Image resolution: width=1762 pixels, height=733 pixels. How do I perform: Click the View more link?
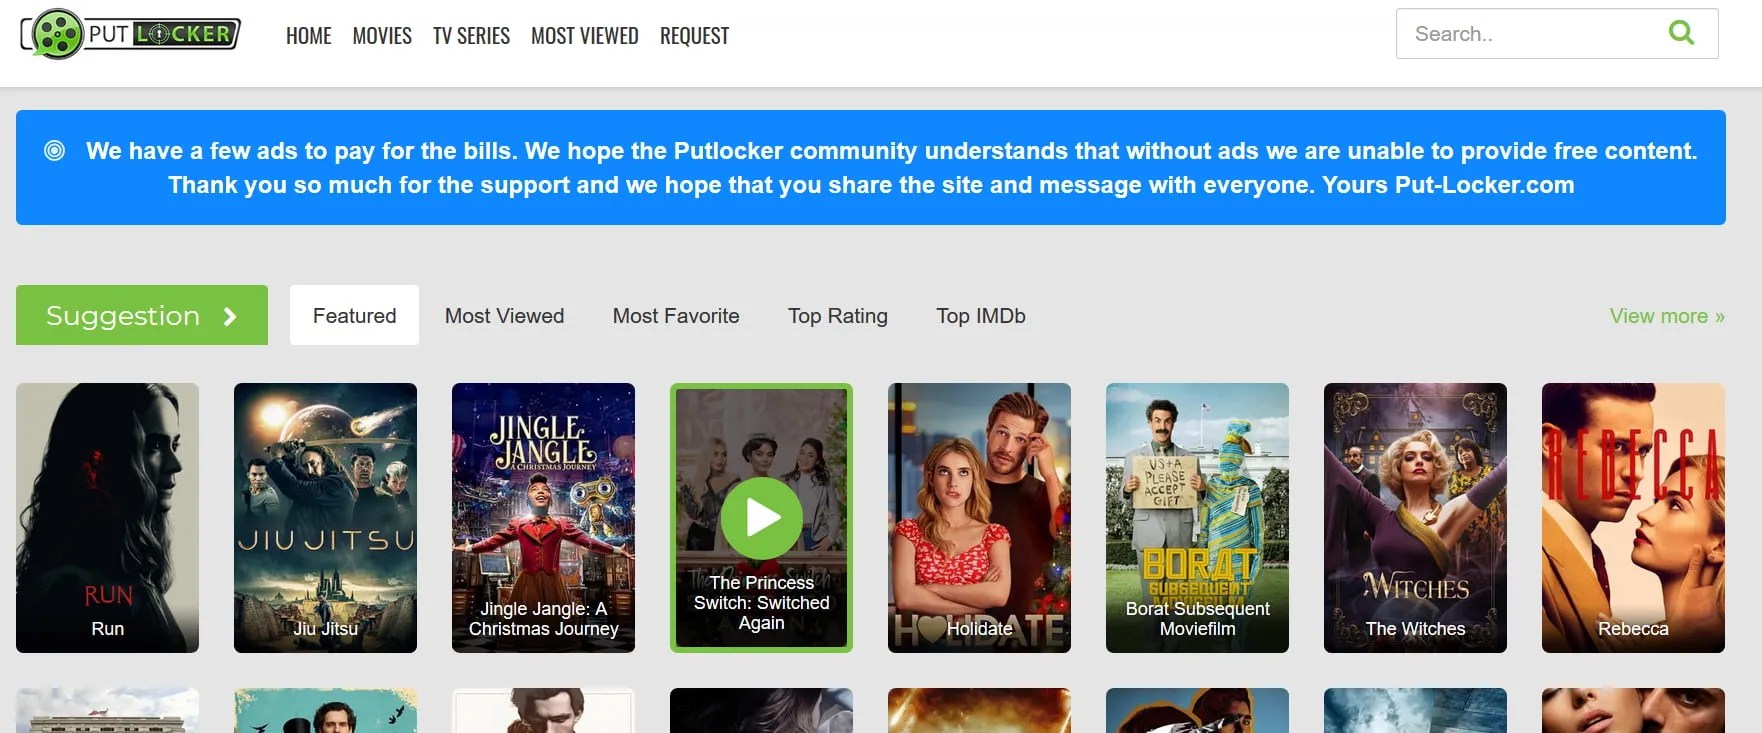pyautogui.click(x=1667, y=316)
